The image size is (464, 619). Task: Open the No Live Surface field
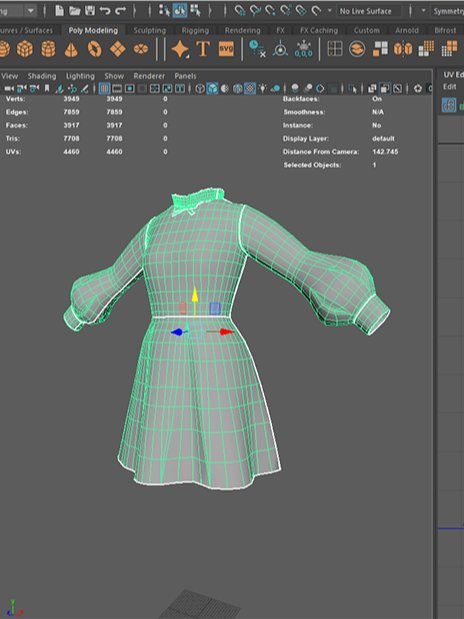pos(366,11)
